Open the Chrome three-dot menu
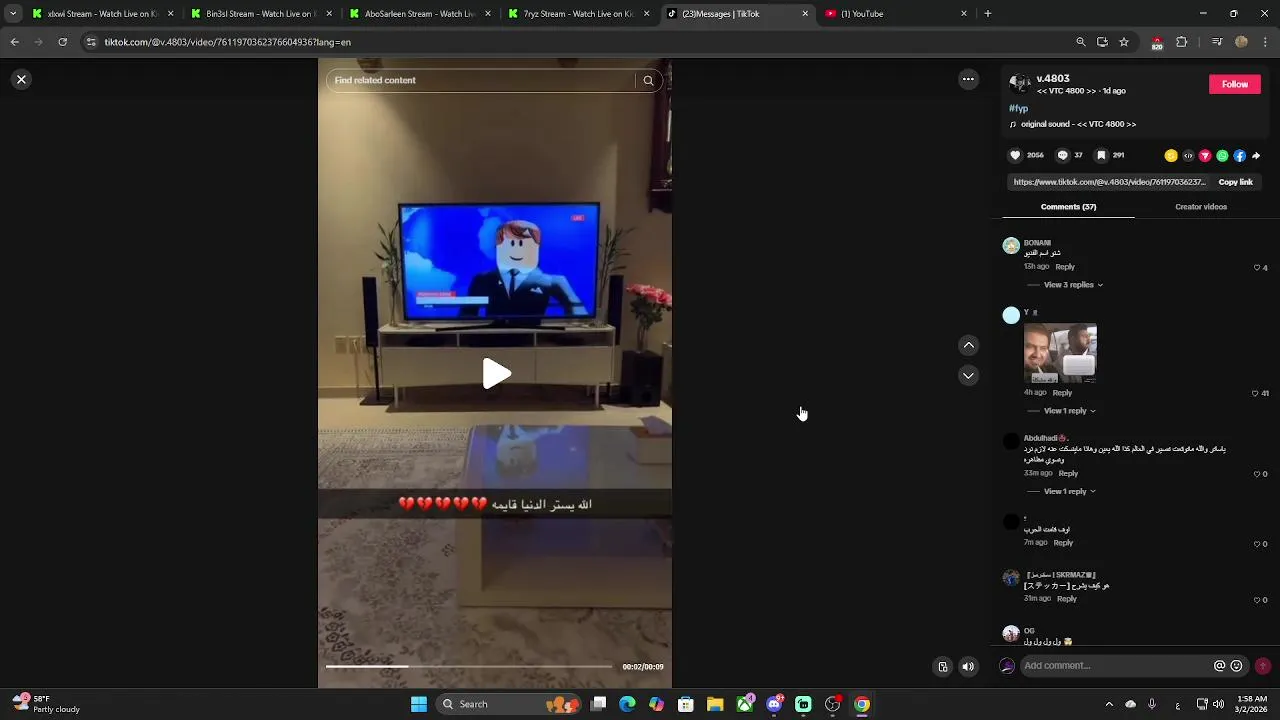The width and height of the screenshot is (1280, 720). coord(1266,42)
